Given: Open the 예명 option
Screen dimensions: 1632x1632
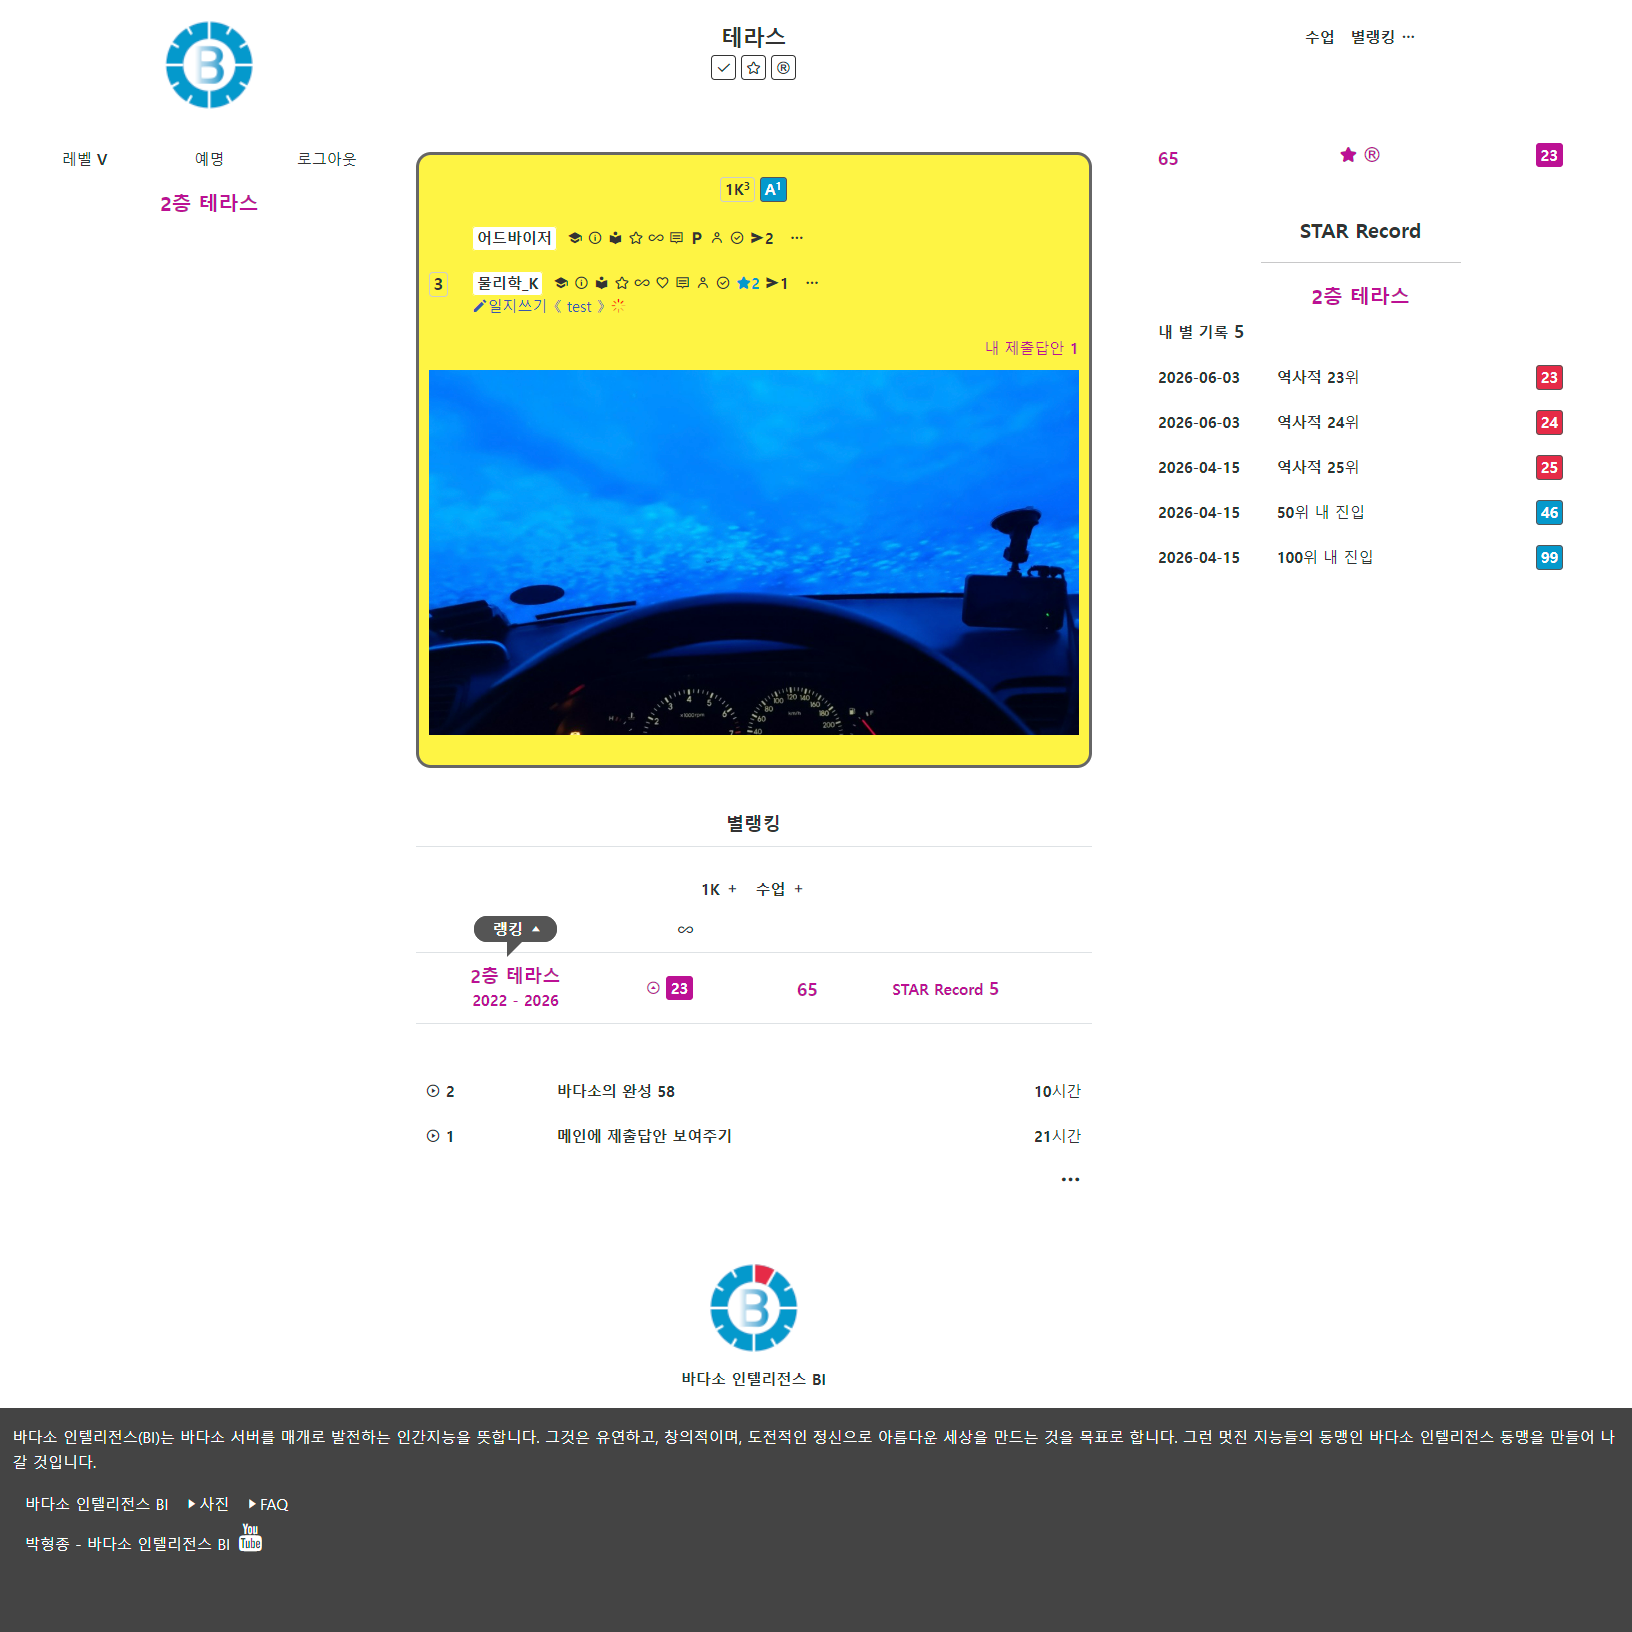Looking at the screenshot, I should (209, 159).
